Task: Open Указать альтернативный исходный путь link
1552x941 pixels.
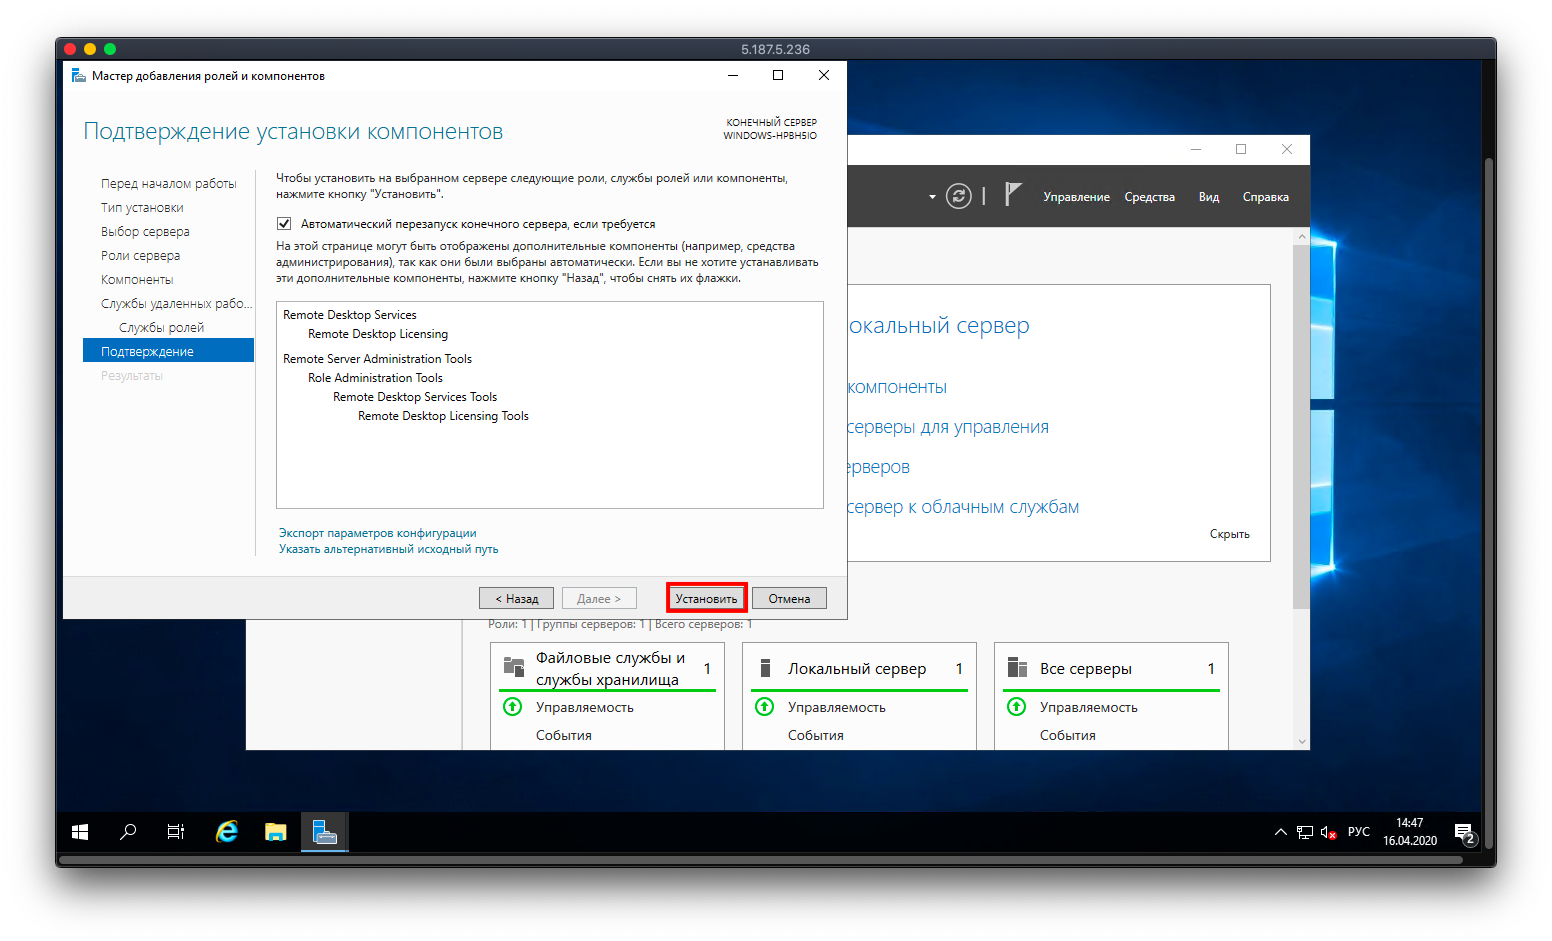Action: [x=388, y=549]
